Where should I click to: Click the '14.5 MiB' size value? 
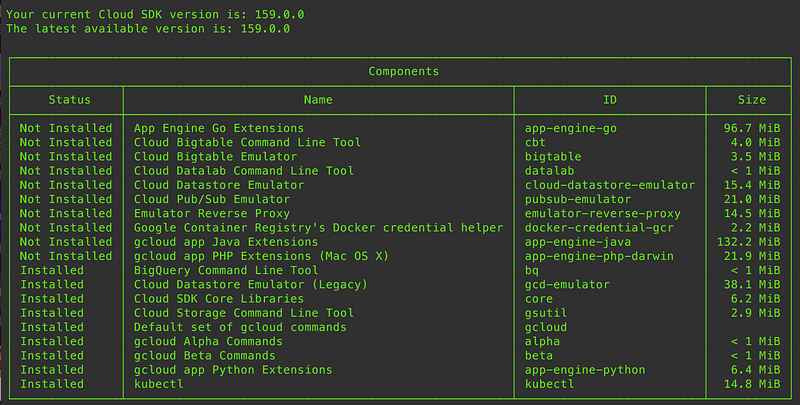click(x=752, y=214)
